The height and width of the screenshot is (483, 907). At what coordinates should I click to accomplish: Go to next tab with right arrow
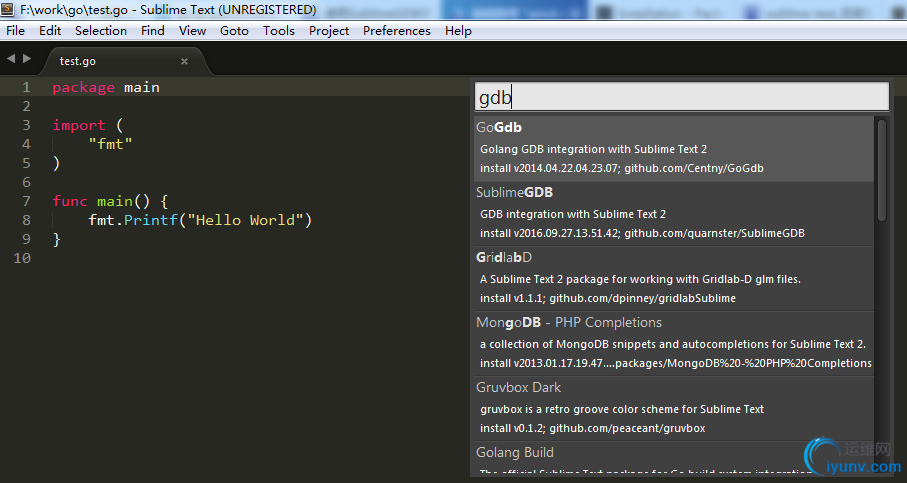27,58
